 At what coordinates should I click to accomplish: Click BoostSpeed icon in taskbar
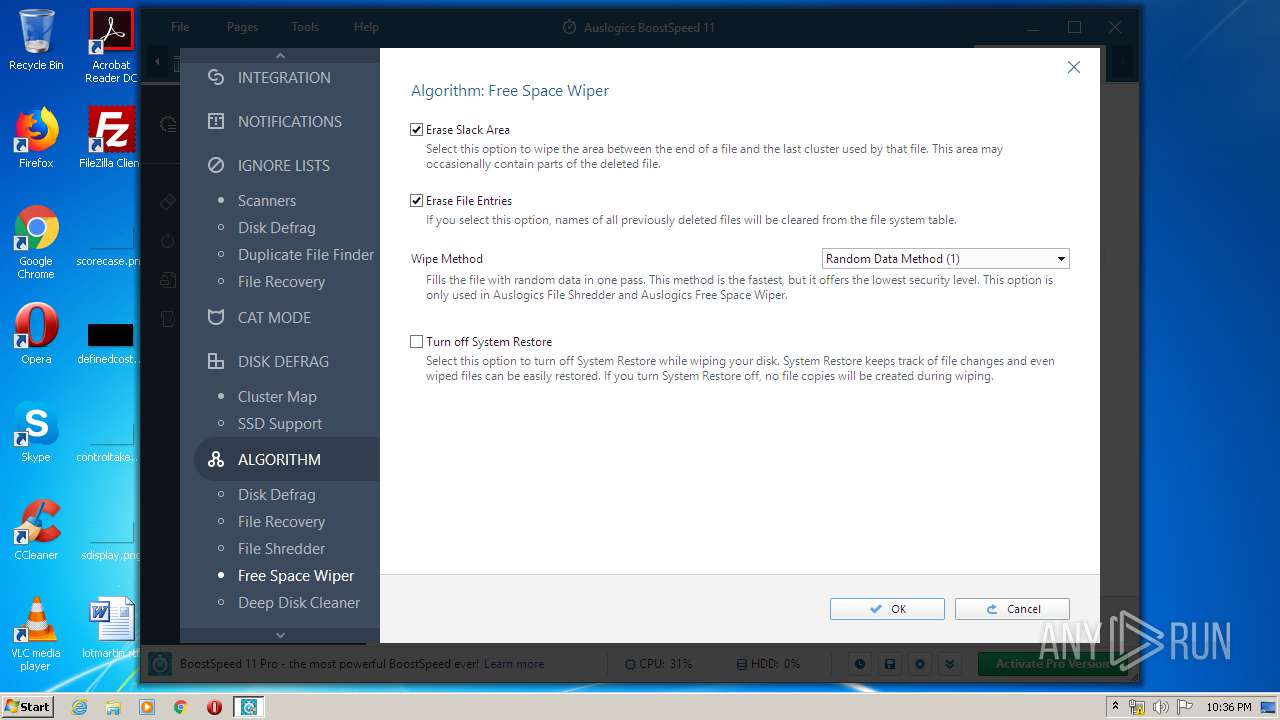(248, 707)
